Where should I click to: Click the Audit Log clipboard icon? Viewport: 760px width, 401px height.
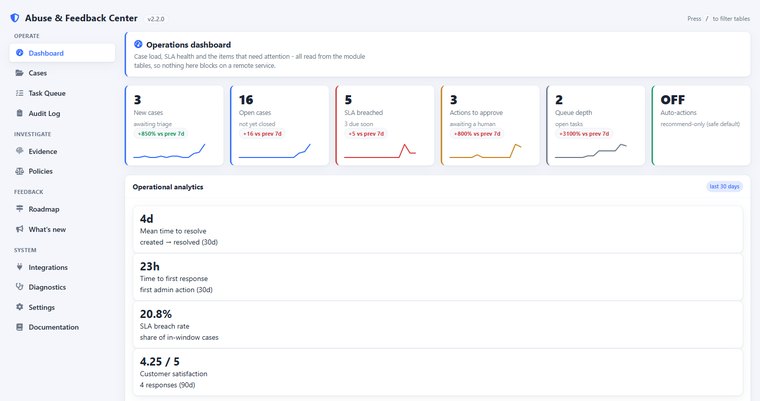(19, 113)
